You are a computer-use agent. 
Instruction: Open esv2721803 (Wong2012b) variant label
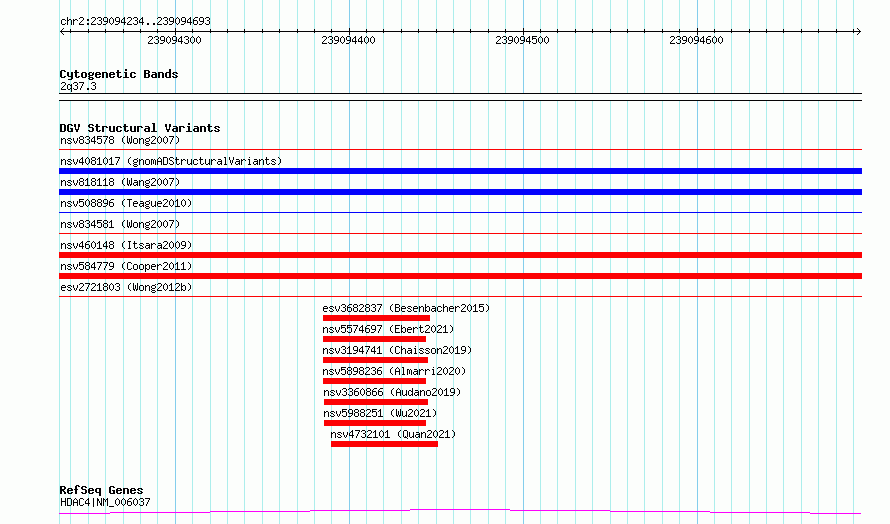[x=126, y=287]
